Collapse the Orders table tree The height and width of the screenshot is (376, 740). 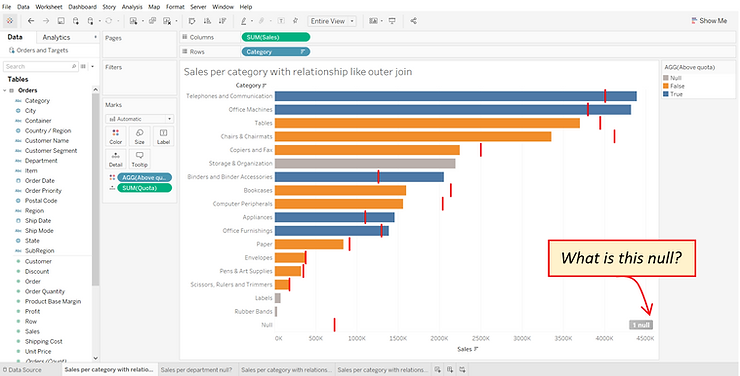5,90
